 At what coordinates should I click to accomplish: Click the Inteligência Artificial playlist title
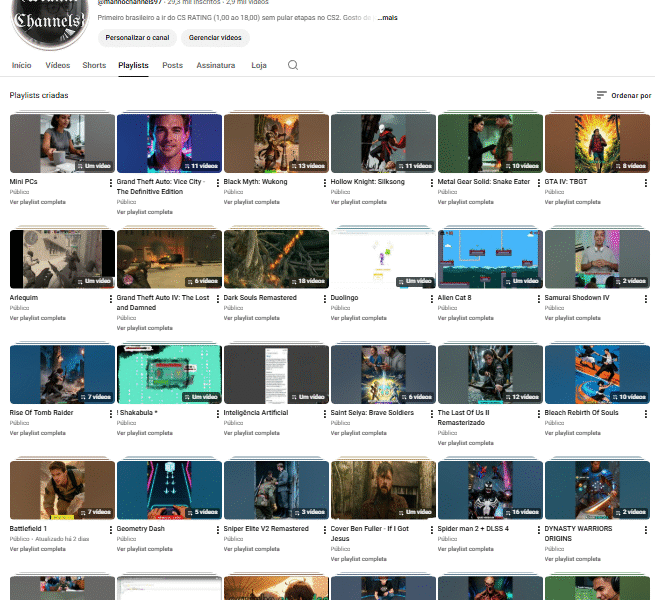click(x=256, y=412)
